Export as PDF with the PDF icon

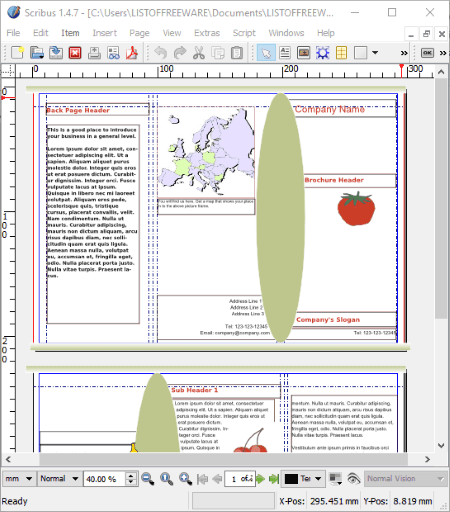[x=132, y=53]
